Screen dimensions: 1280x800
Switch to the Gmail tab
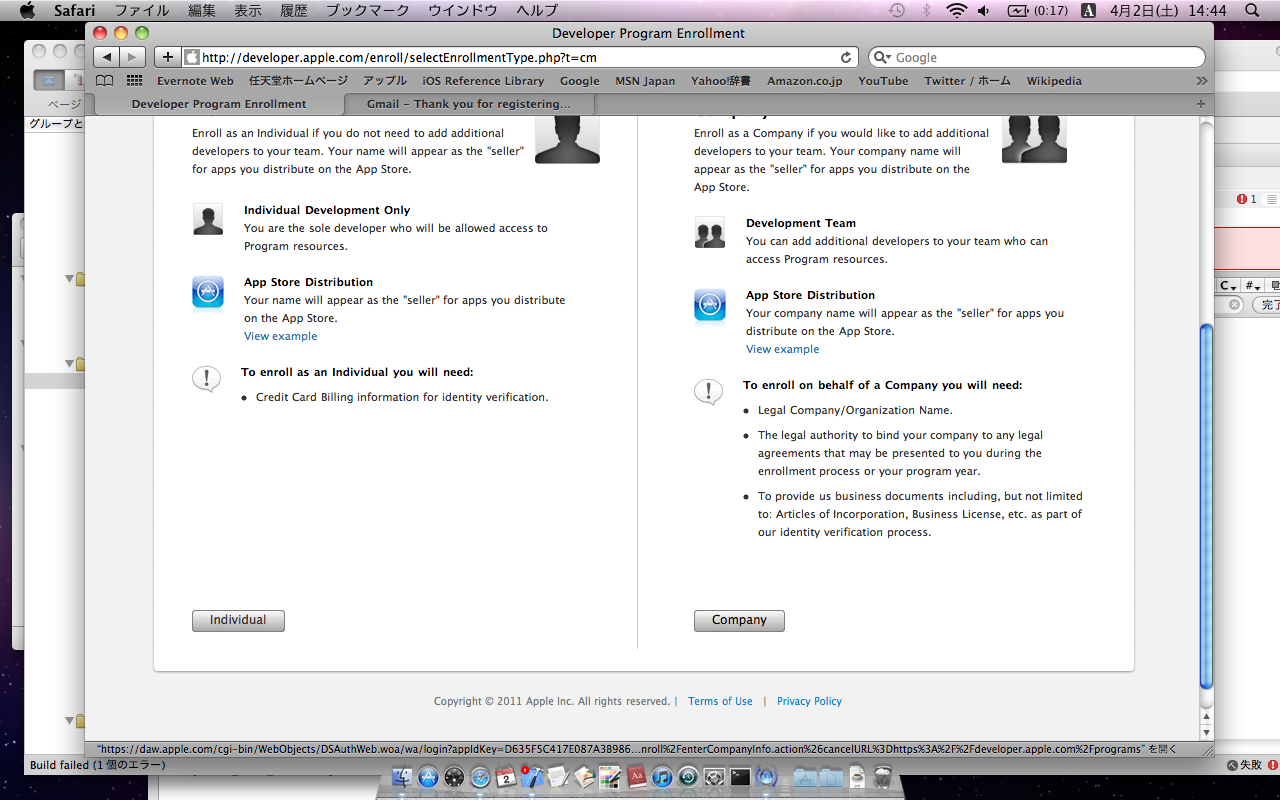(x=469, y=104)
